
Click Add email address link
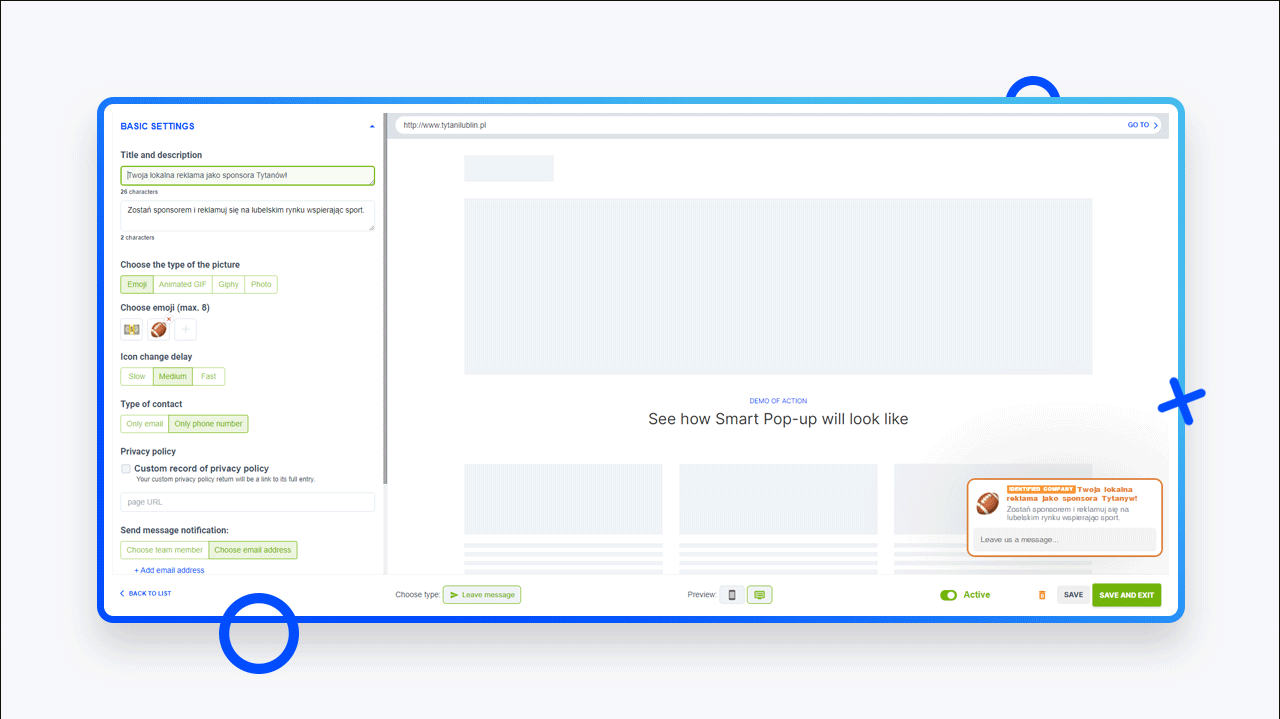coord(169,570)
